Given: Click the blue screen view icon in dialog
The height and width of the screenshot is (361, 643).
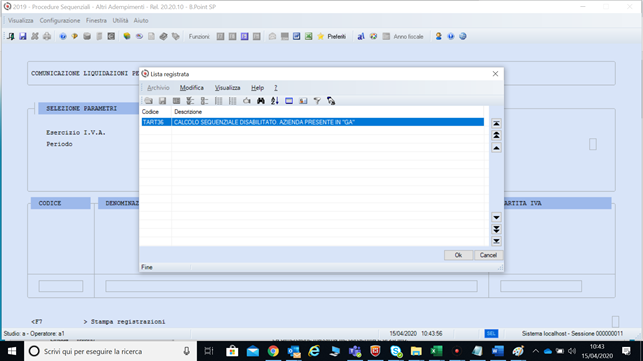Looking at the screenshot, I should tap(289, 101).
